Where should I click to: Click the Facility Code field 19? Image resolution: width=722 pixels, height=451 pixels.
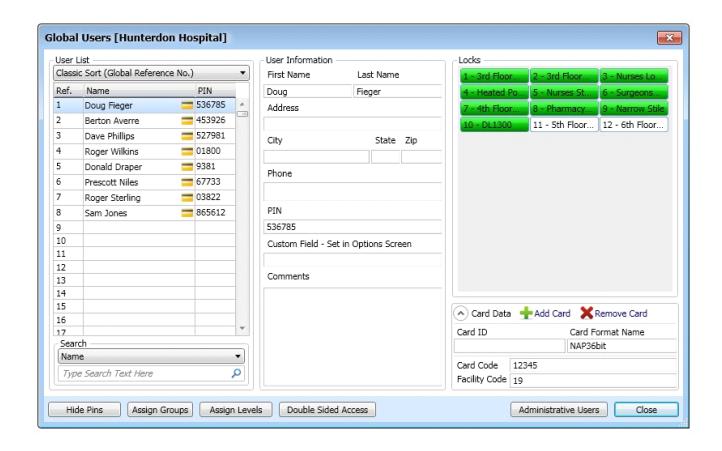[593, 381]
